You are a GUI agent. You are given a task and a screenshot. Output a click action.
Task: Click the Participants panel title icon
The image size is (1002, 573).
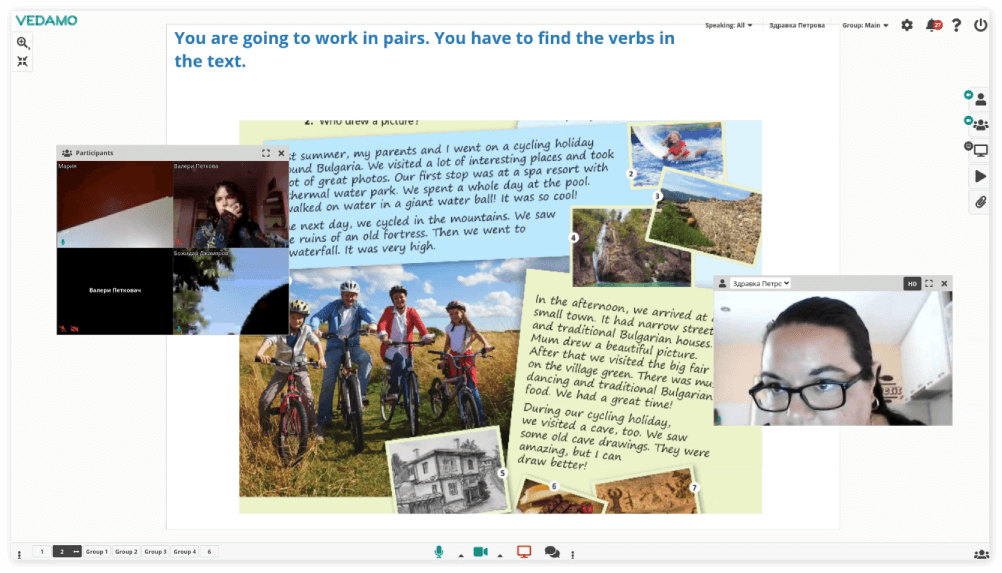point(66,153)
